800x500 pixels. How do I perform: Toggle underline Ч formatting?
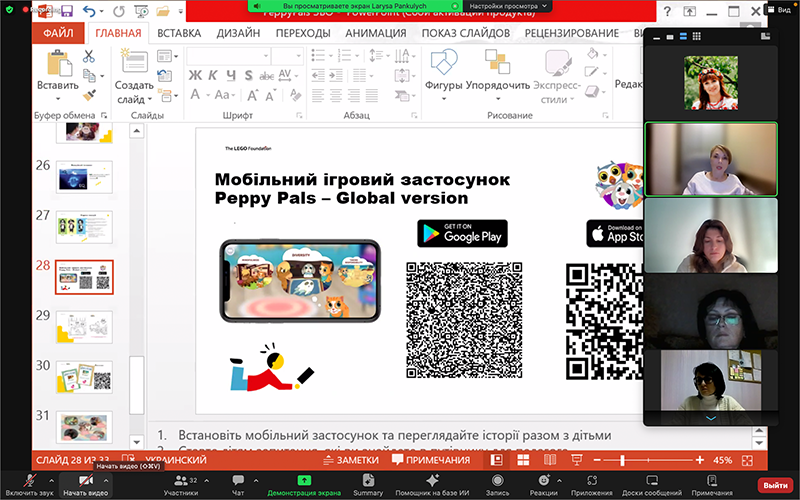tap(231, 76)
